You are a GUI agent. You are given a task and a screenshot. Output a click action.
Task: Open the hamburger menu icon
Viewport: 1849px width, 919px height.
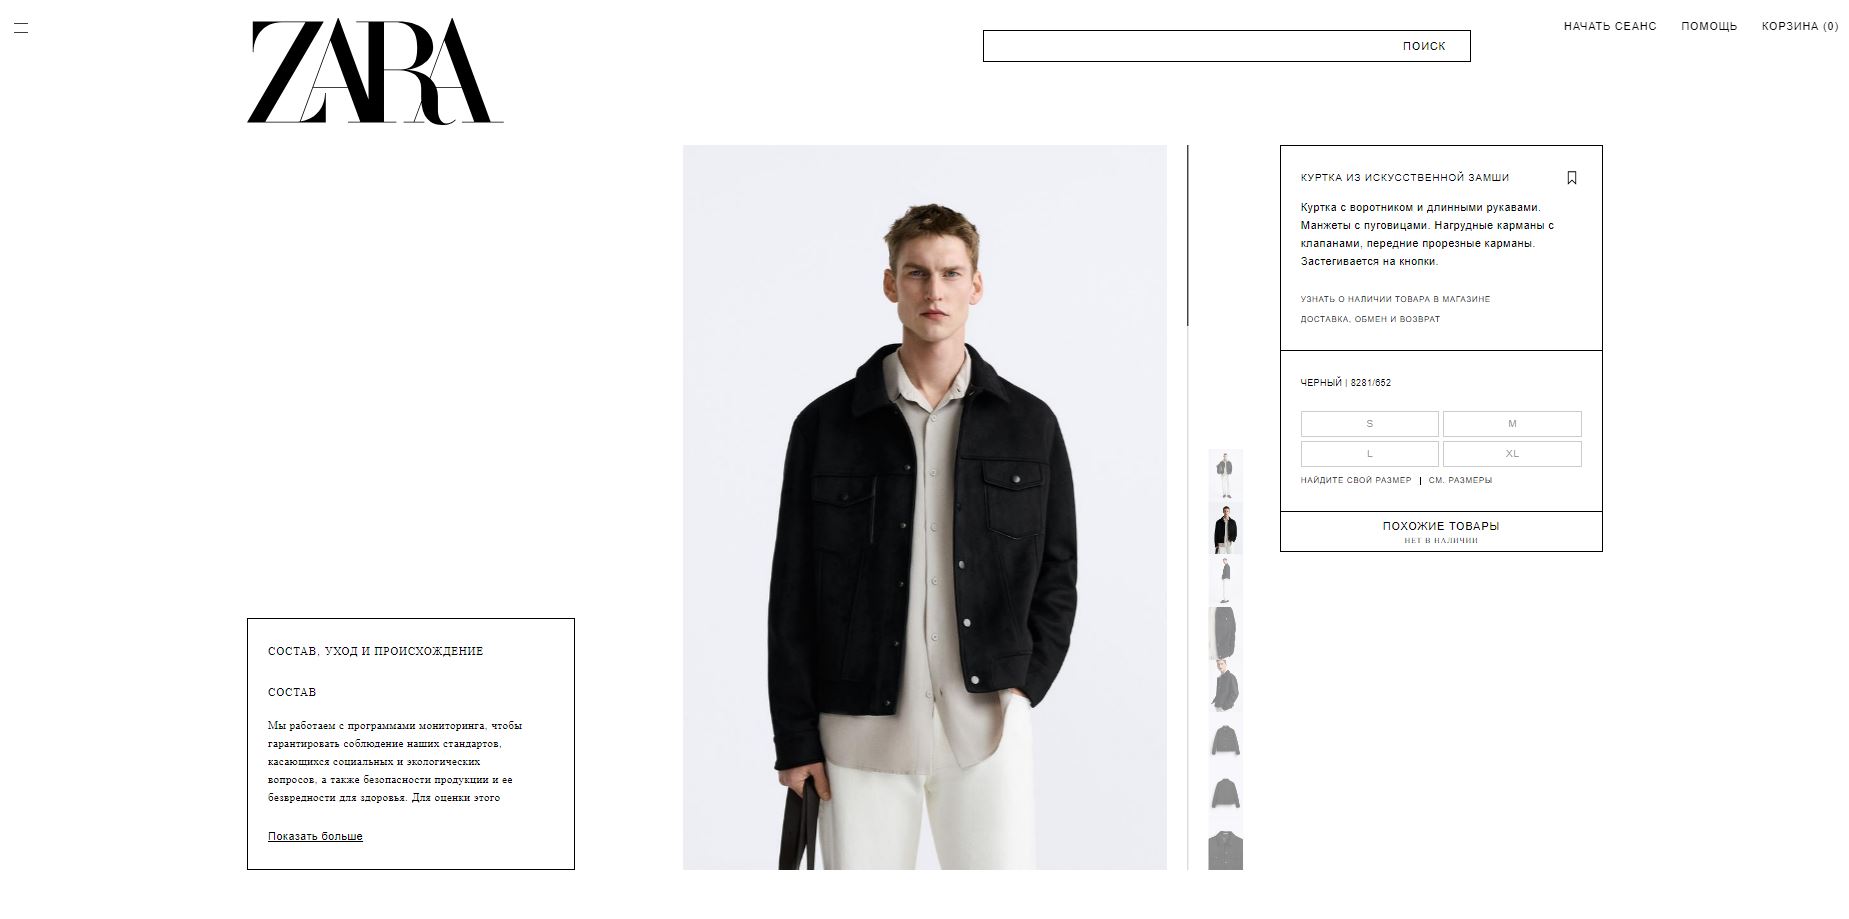[x=21, y=28]
